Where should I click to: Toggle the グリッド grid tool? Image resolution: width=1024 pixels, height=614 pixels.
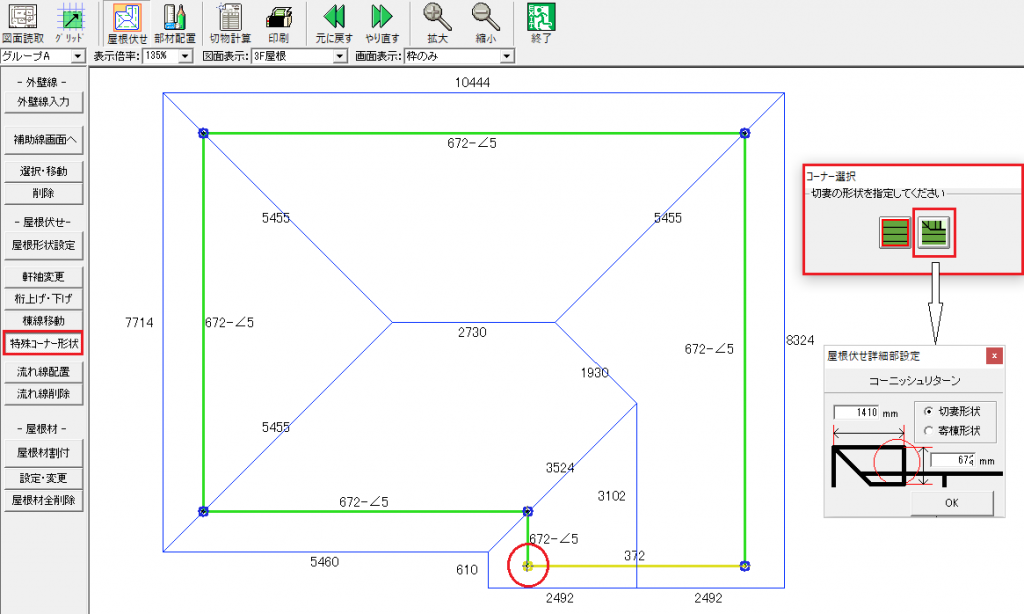69,23
